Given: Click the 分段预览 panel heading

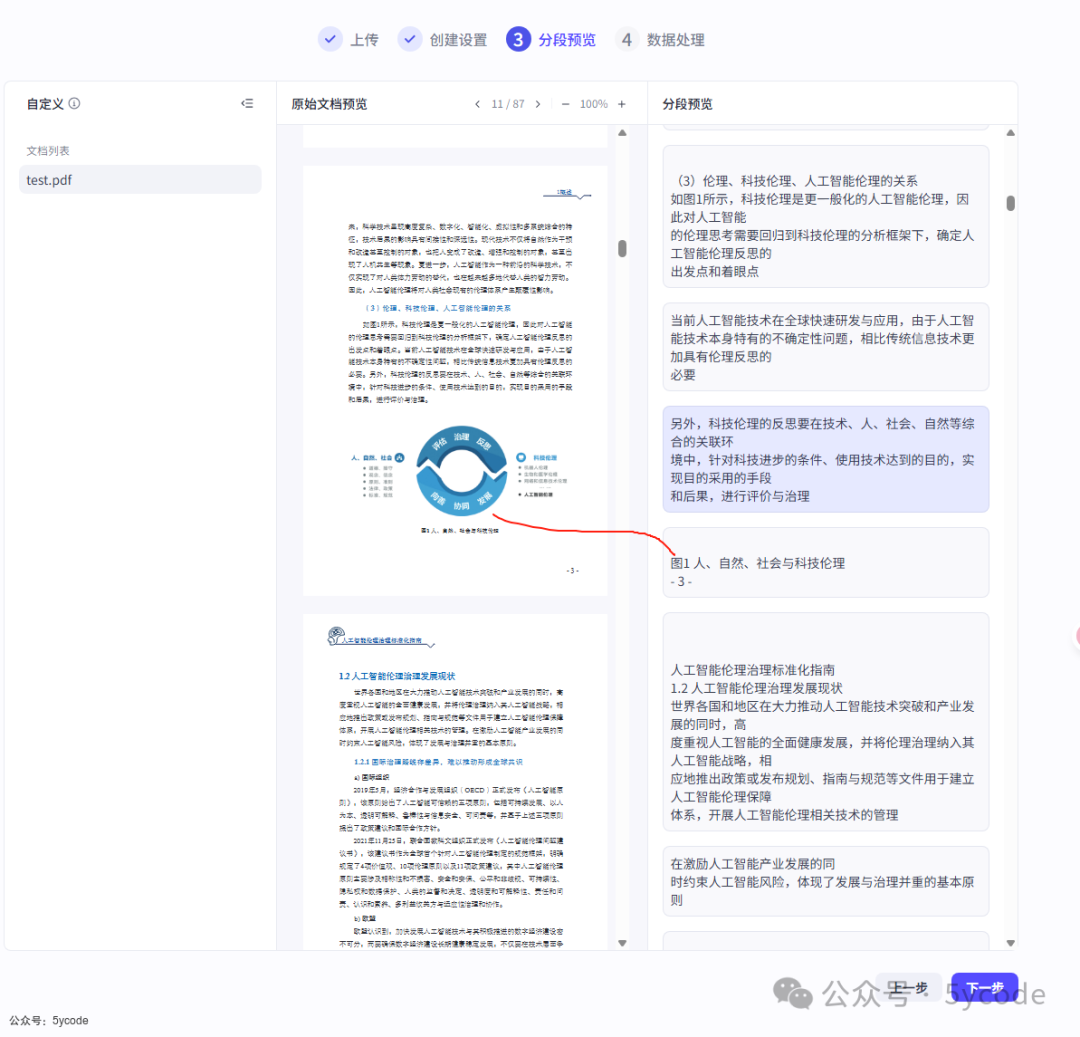Looking at the screenshot, I should 687,104.
